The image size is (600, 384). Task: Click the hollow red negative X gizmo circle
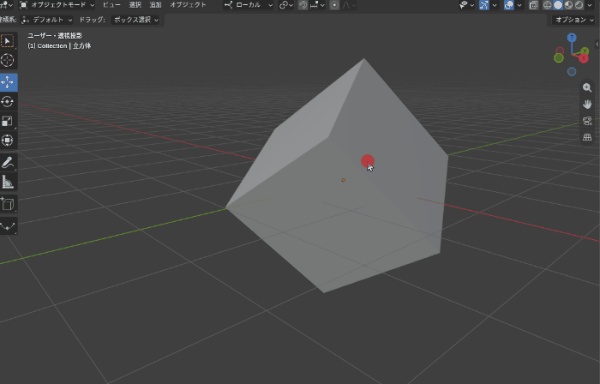tap(560, 50)
